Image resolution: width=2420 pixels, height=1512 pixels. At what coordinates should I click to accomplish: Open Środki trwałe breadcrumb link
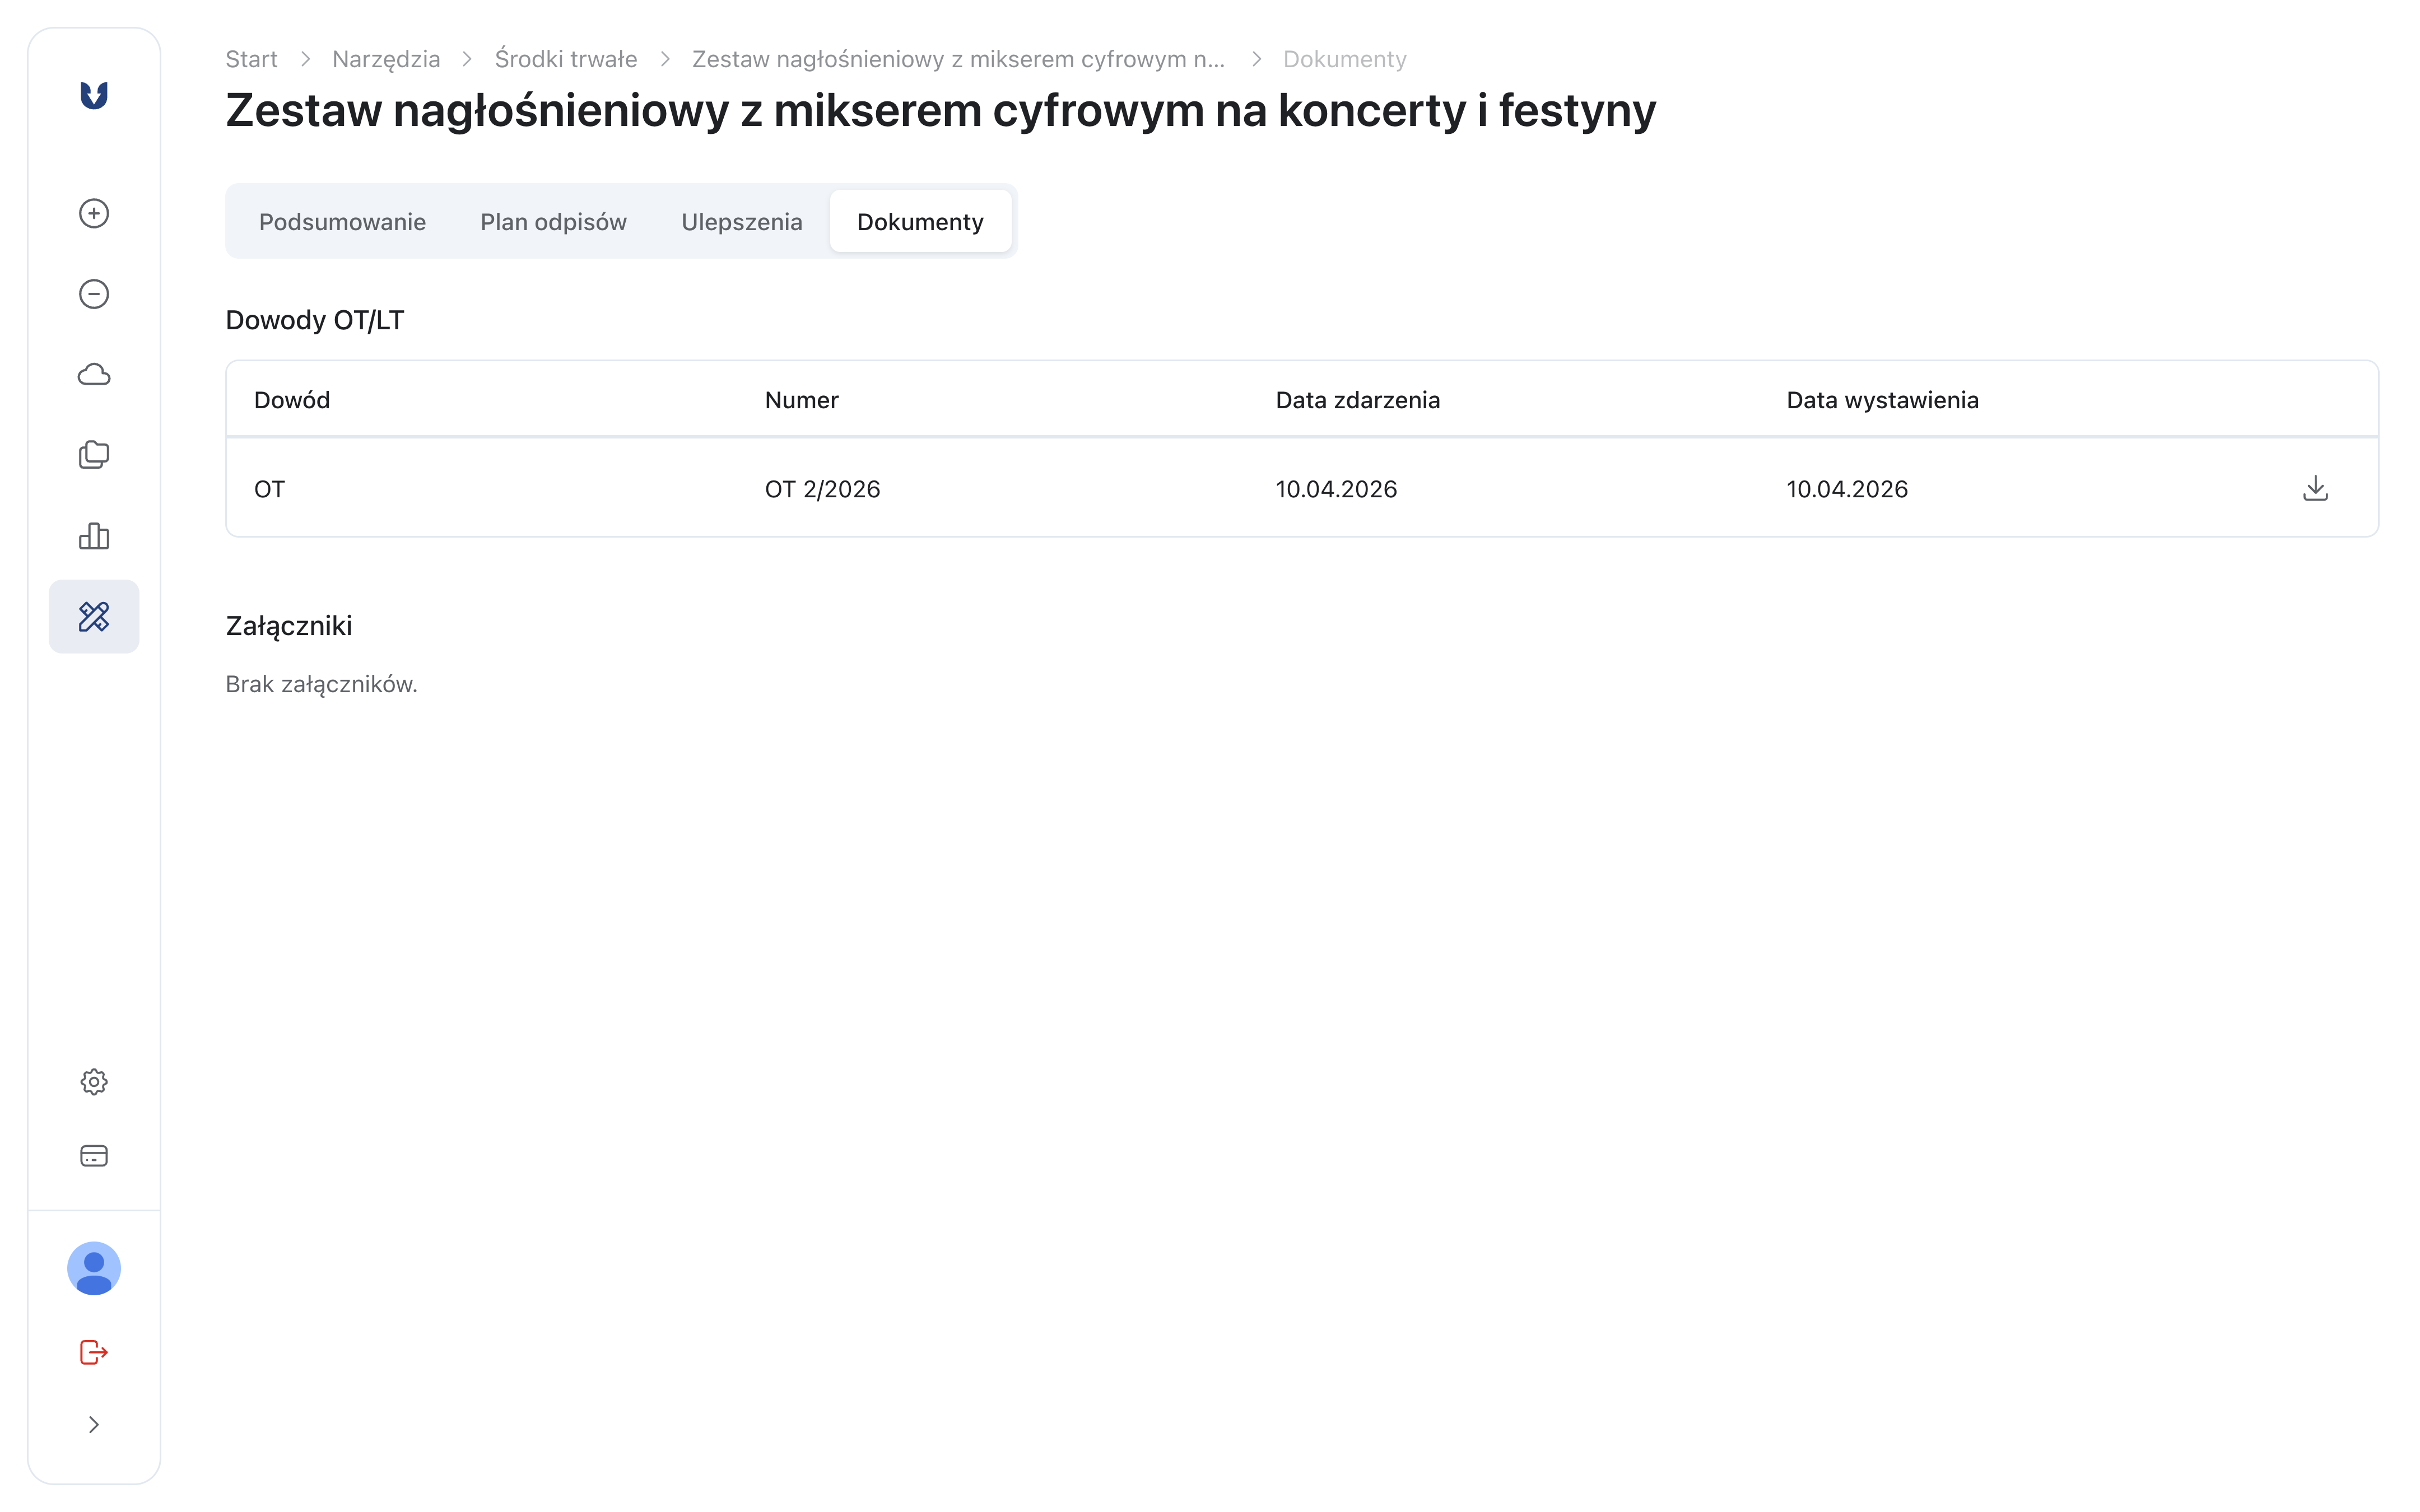click(566, 59)
